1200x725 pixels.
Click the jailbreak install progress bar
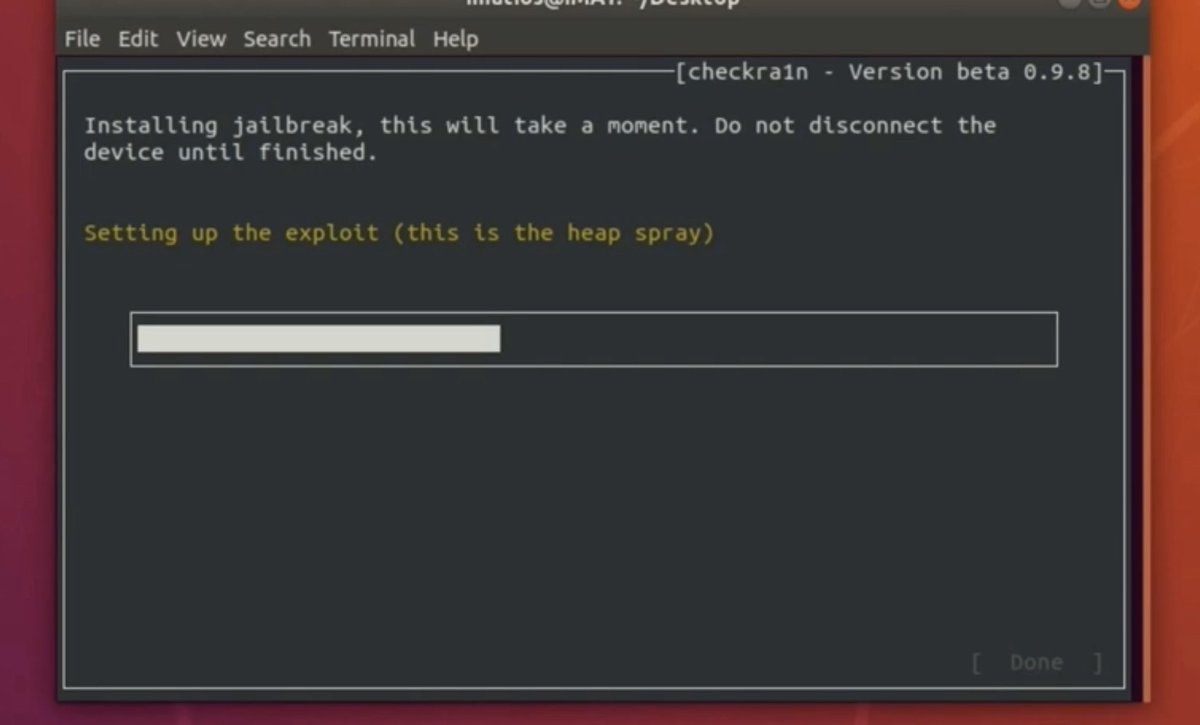click(x=594, y=339)
